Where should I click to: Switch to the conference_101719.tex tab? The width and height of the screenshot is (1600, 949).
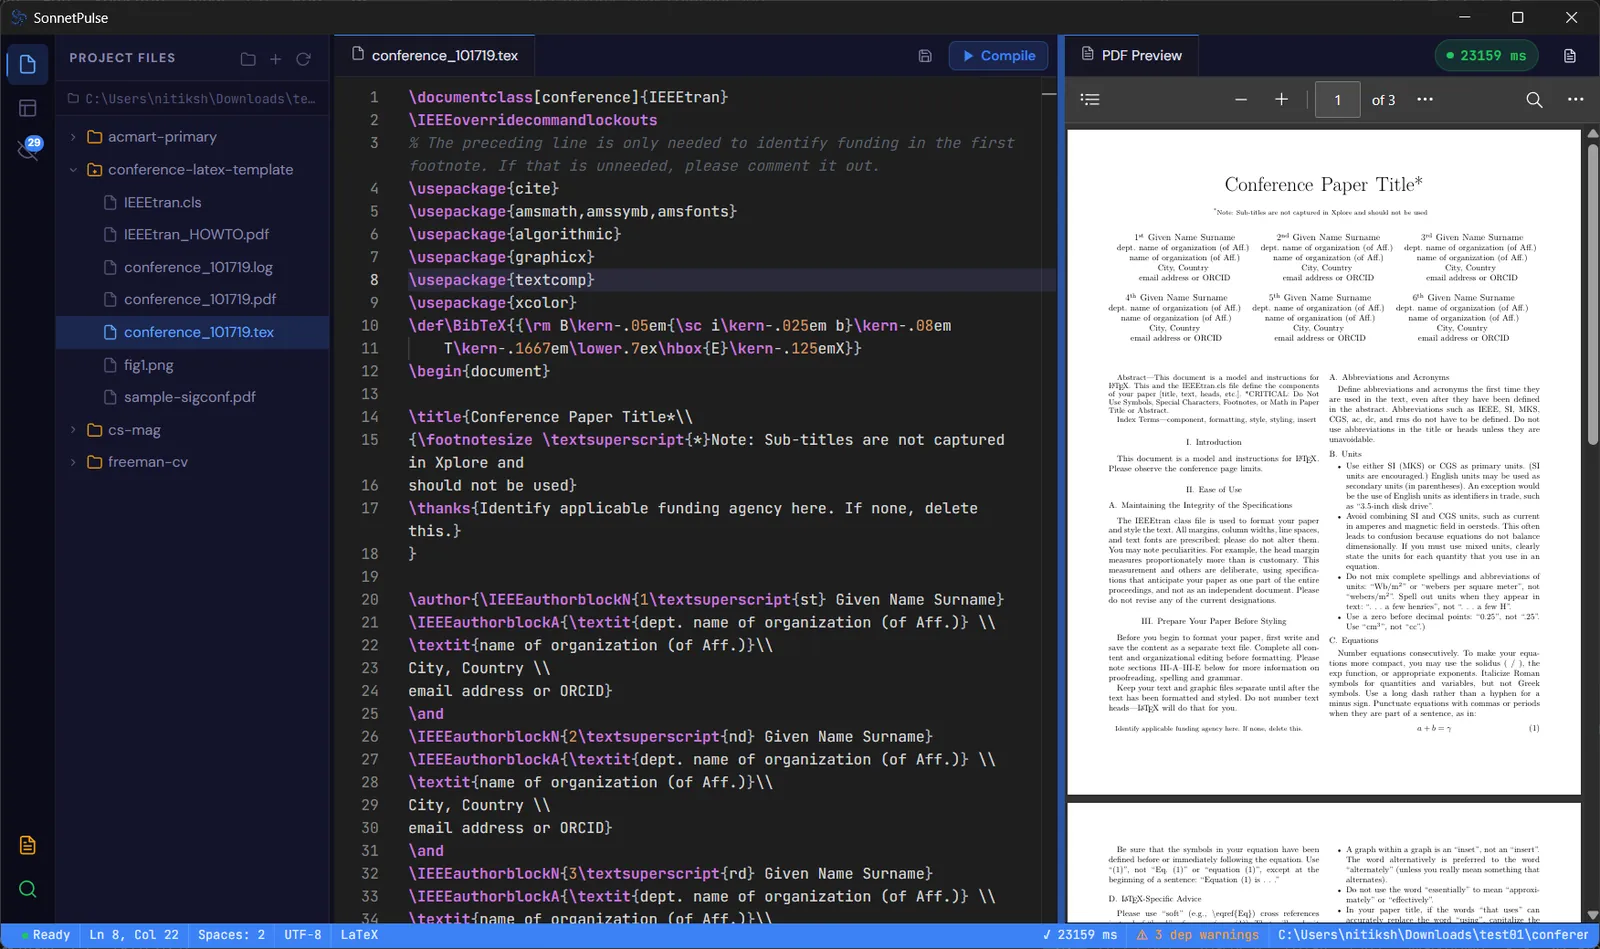point(435,56)
